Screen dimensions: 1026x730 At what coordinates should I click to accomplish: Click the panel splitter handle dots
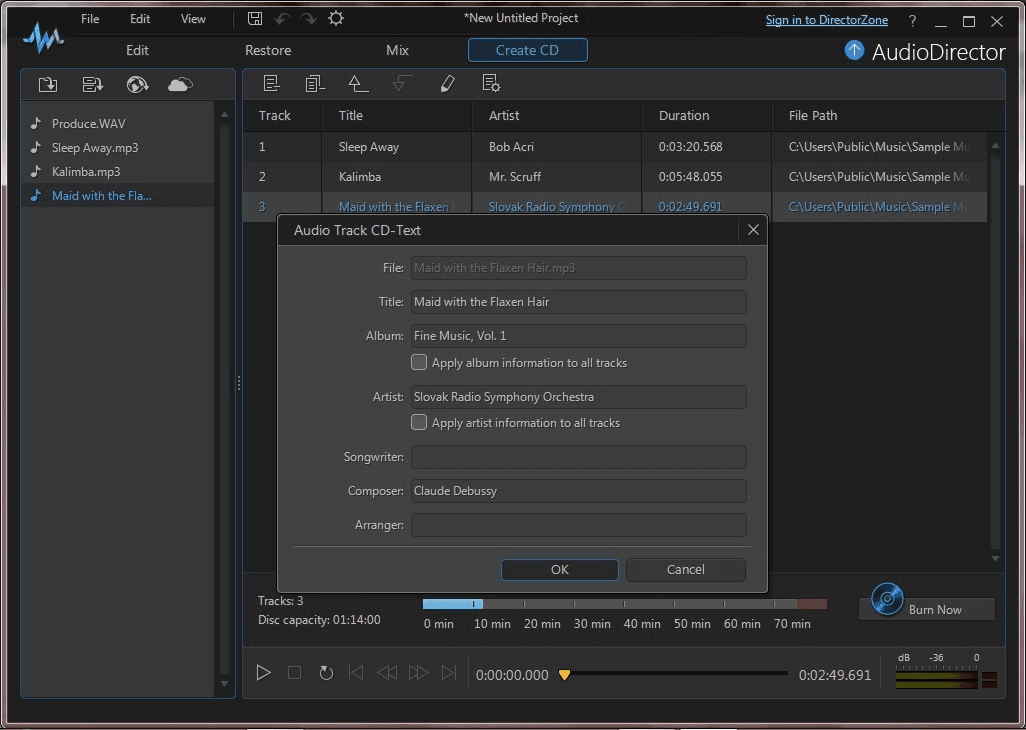(x=239, y=383)
